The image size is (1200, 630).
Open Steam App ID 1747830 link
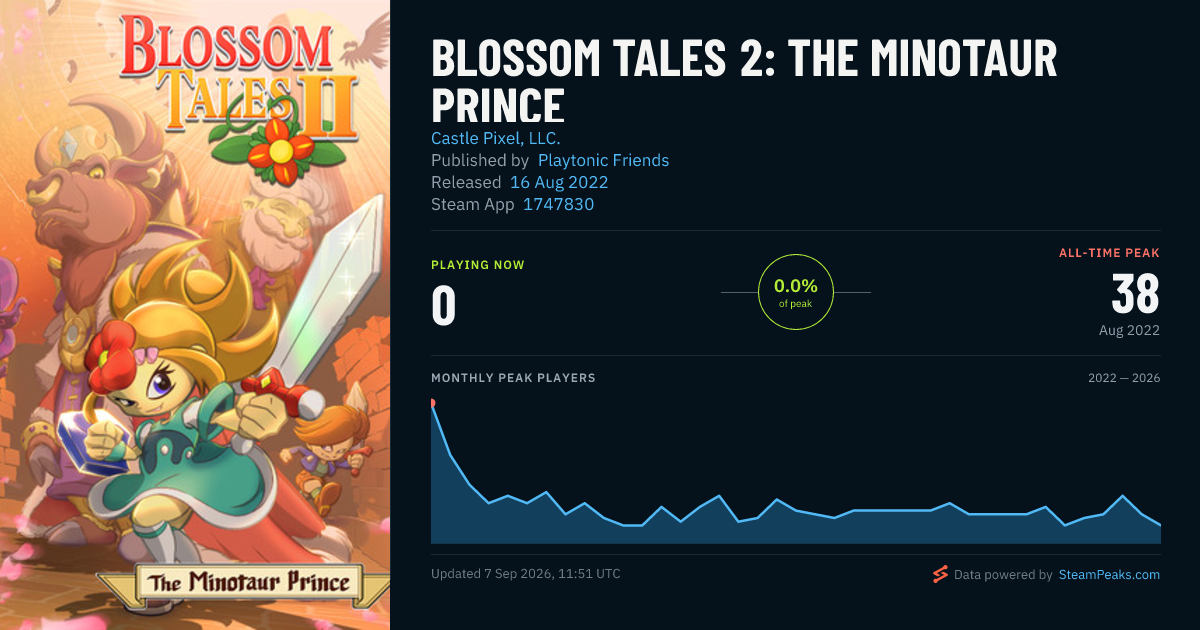click(559, 204)
